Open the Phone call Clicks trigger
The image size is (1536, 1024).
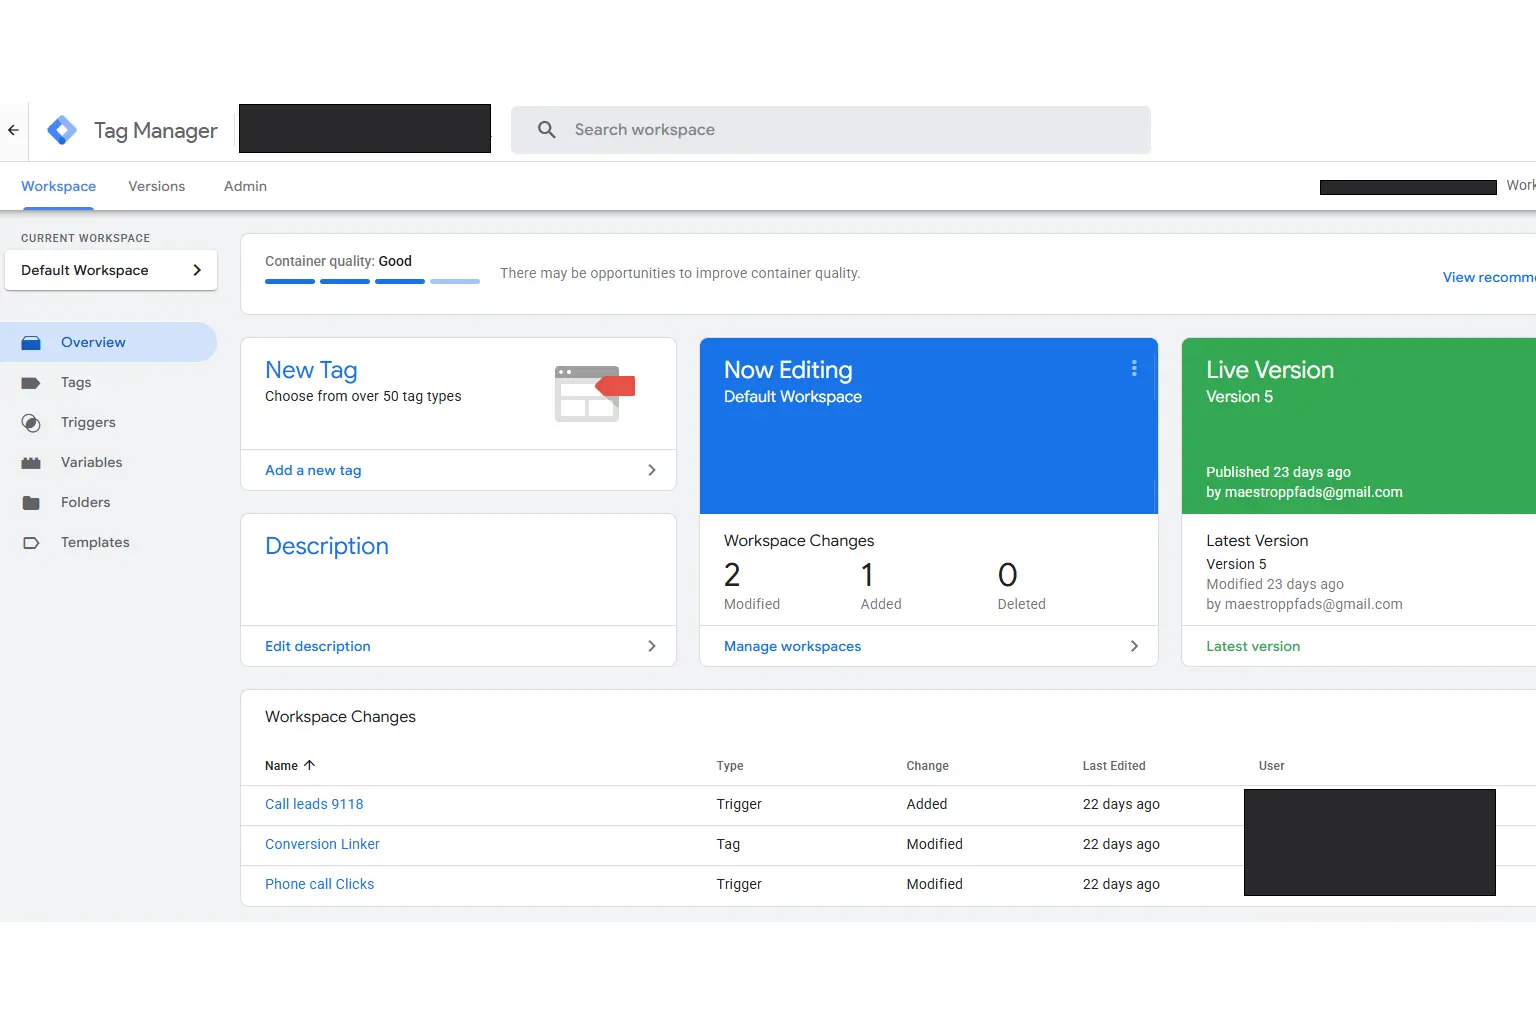(319, 884)
